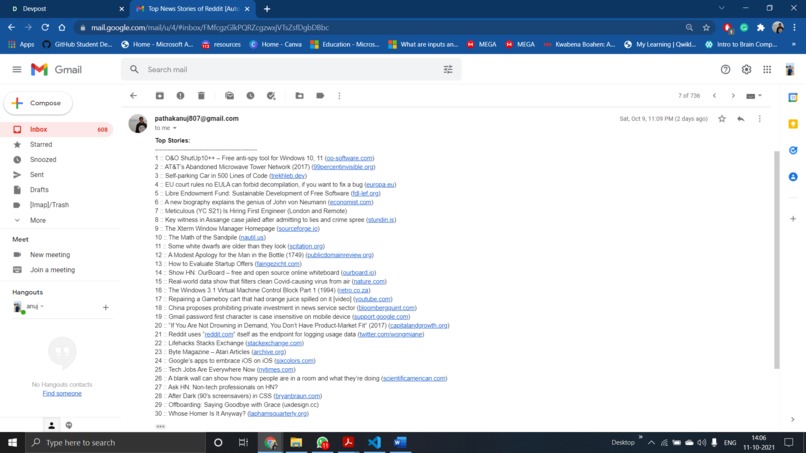Add email to Tasks

click(x=271, y=96)
